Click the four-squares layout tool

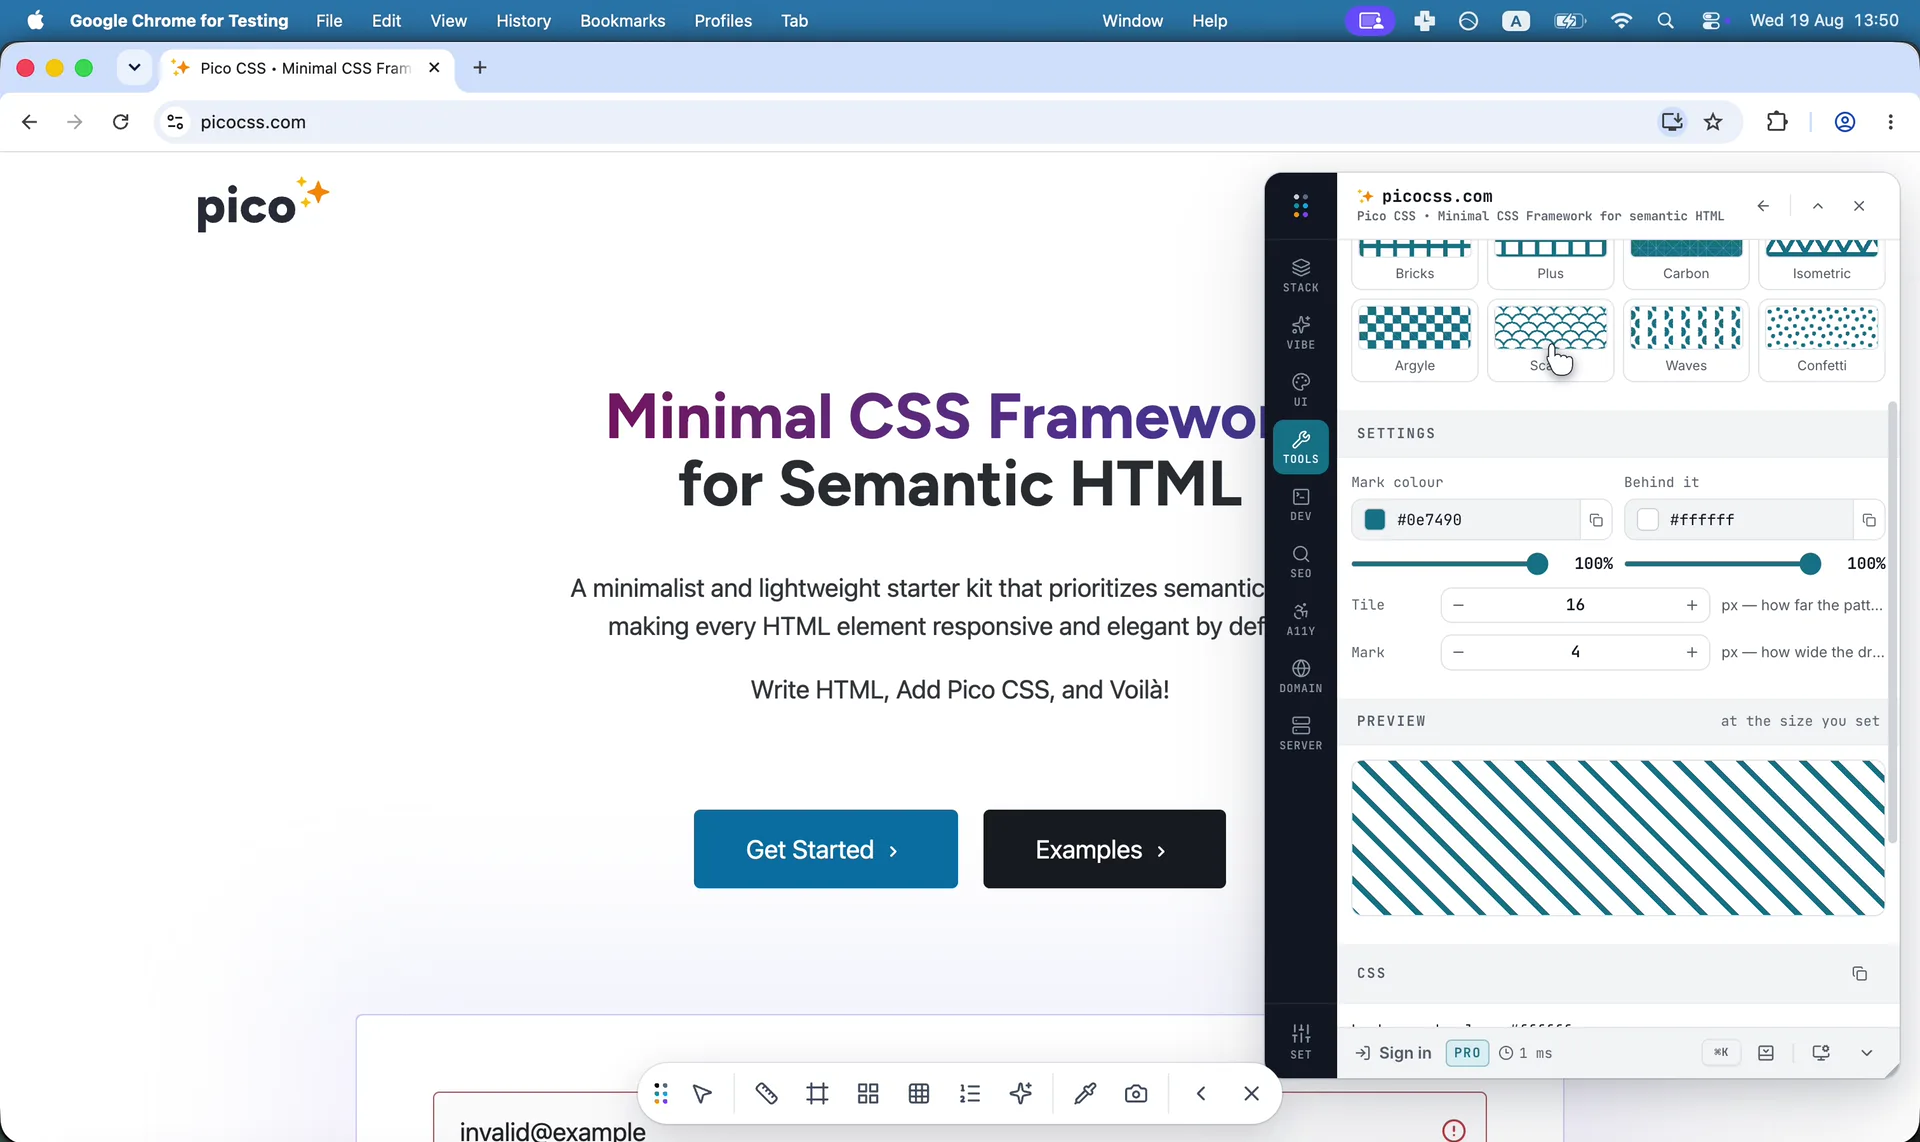coord(868,1094)
